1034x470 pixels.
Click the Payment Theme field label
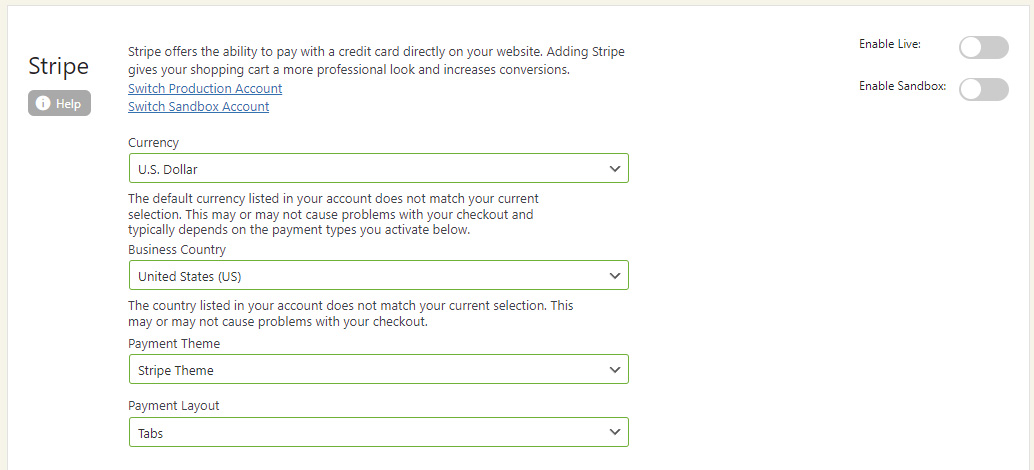click(x=174, y=344)
